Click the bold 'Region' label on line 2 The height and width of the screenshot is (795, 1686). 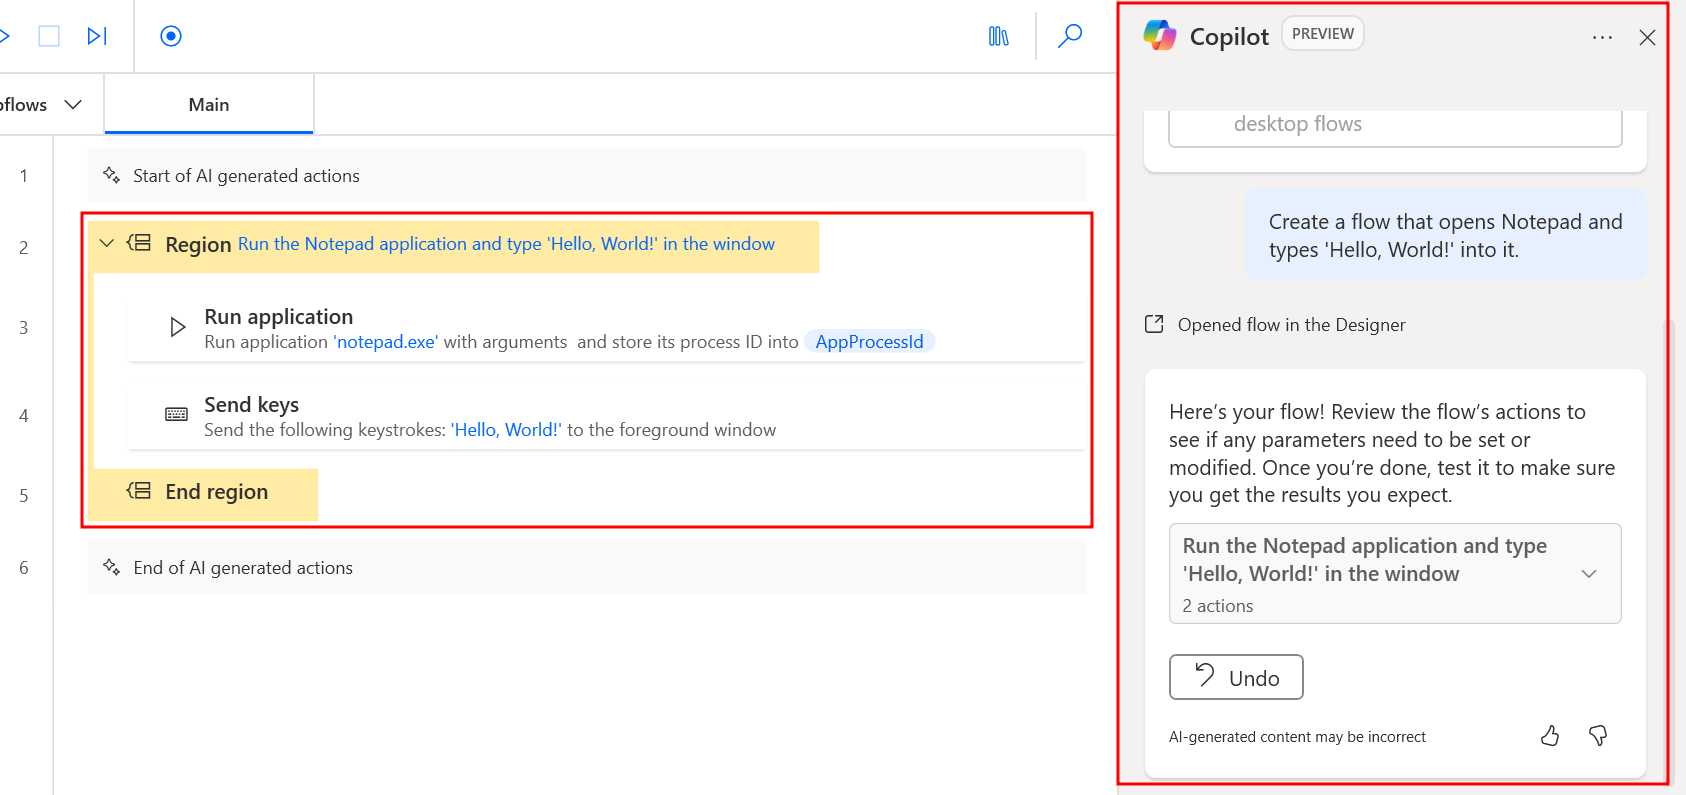coord(198,245)
